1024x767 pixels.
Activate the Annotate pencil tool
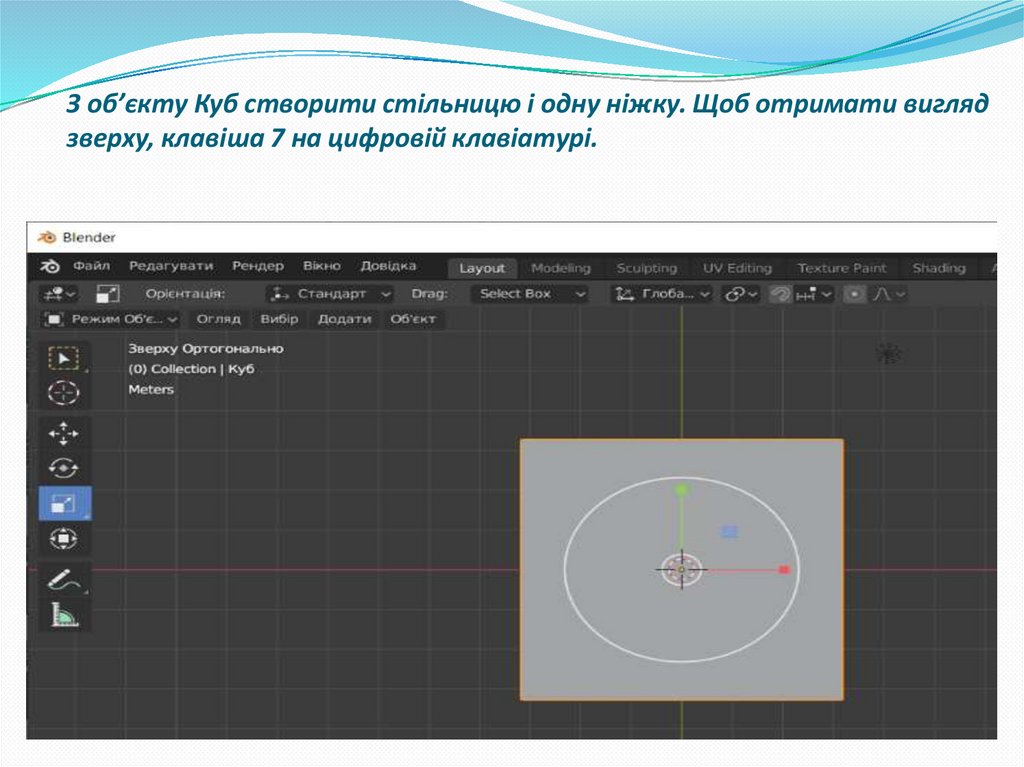64,579
